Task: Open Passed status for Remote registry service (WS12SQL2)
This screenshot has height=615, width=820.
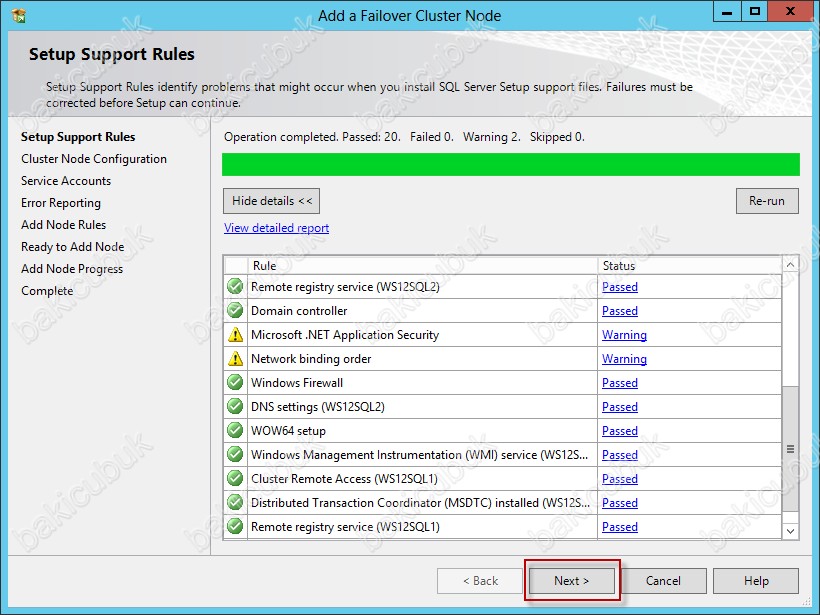Action: pyautogui.click(x=620, y=287)
